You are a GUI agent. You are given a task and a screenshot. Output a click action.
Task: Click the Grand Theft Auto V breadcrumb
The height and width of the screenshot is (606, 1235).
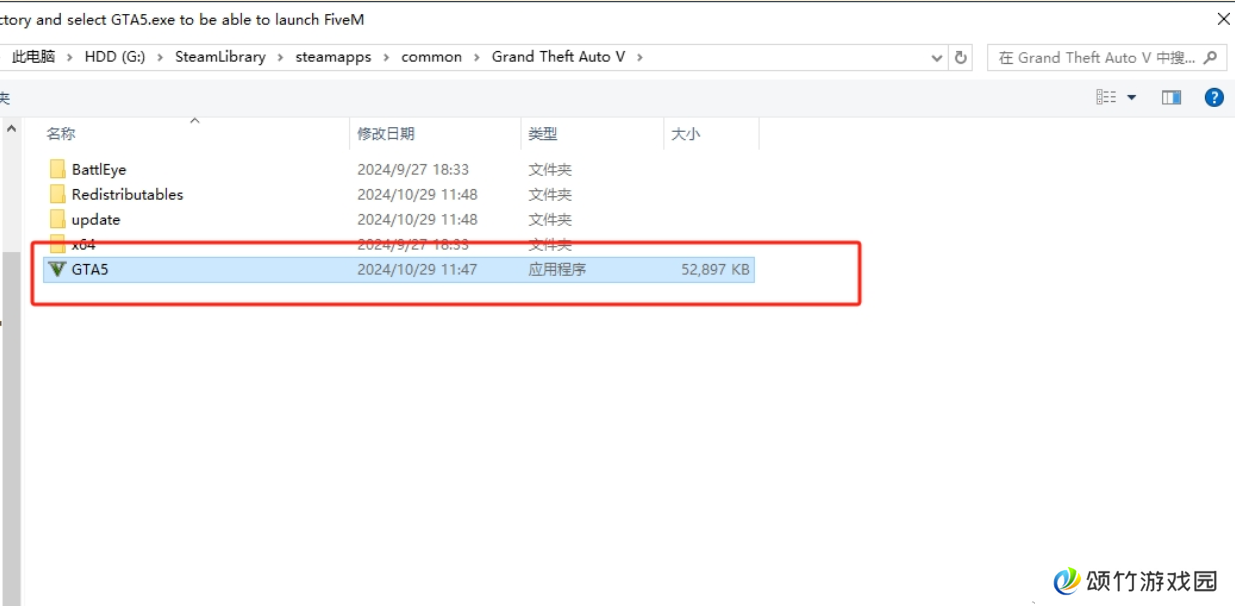point(558,57)
